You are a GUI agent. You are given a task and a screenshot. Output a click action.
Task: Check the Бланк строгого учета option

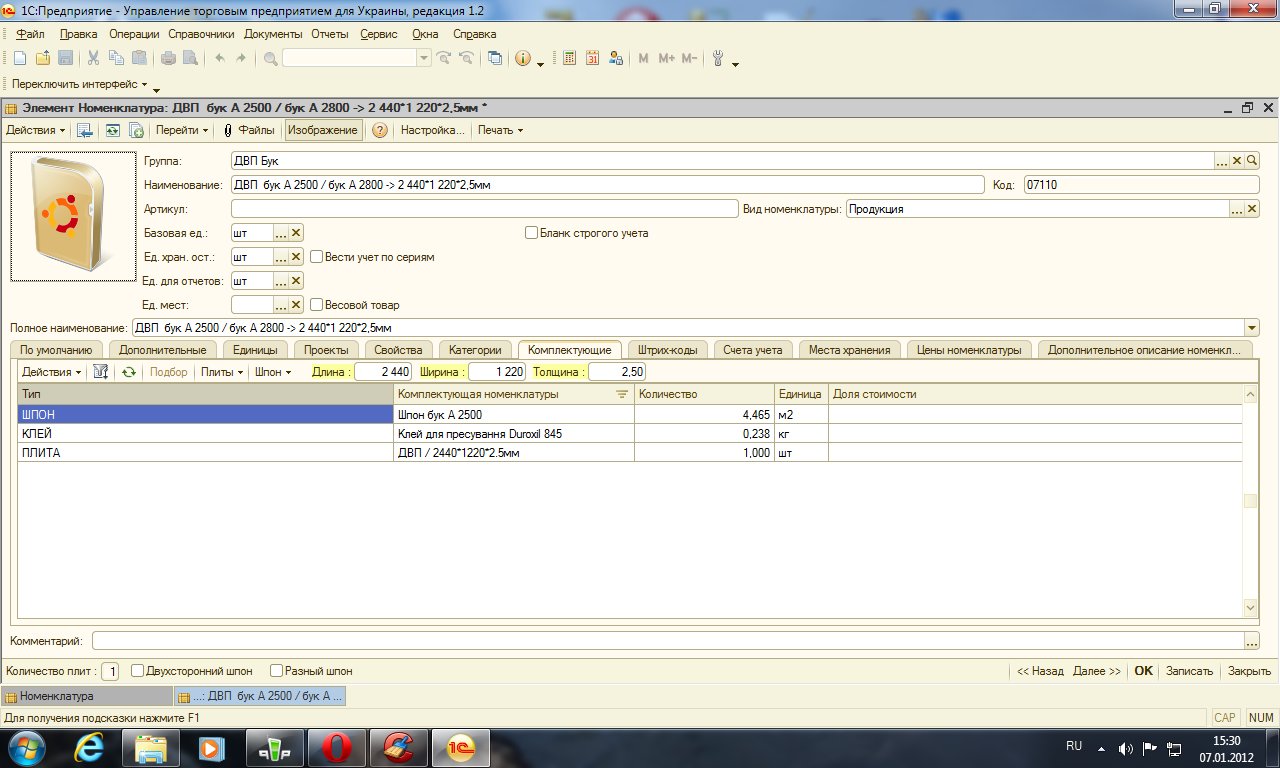pyautogui.click(x=532, y=233)
